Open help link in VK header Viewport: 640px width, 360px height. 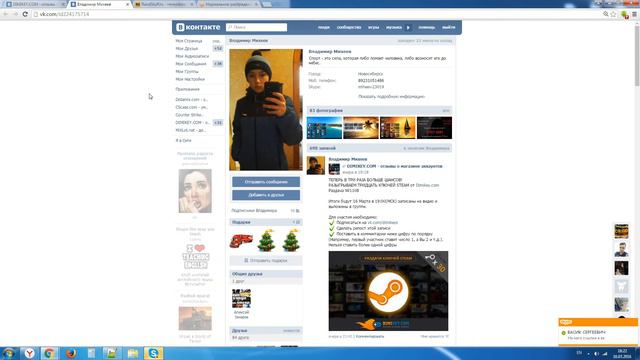427,27
